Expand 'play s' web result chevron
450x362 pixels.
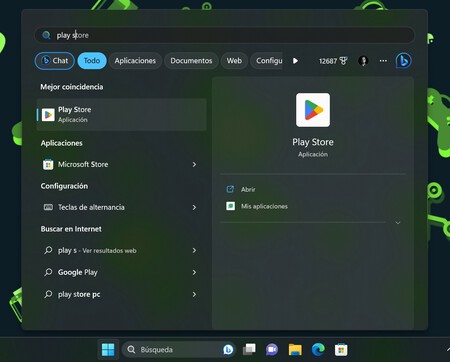click(194, 250)
